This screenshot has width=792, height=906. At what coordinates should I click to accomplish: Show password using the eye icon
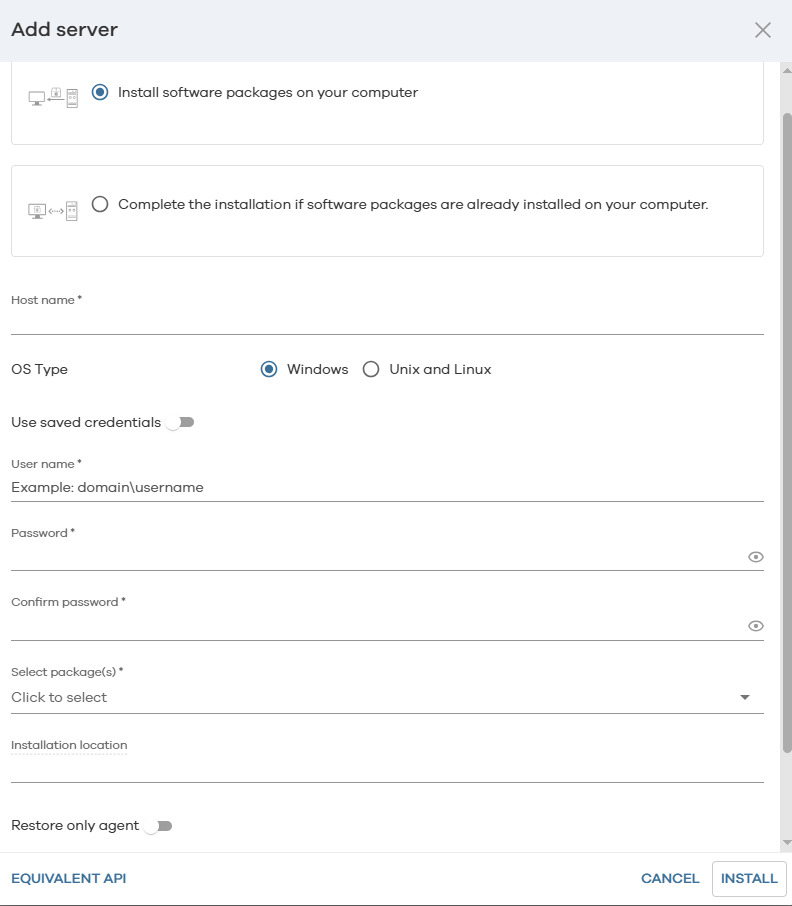[756, 557]
